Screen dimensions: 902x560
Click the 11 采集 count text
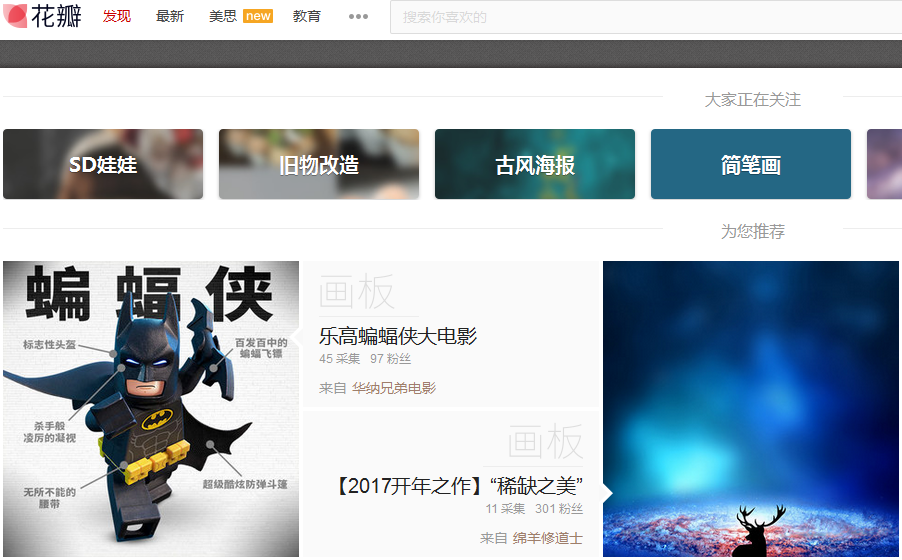pyautogui.click(x=505, y=509)
